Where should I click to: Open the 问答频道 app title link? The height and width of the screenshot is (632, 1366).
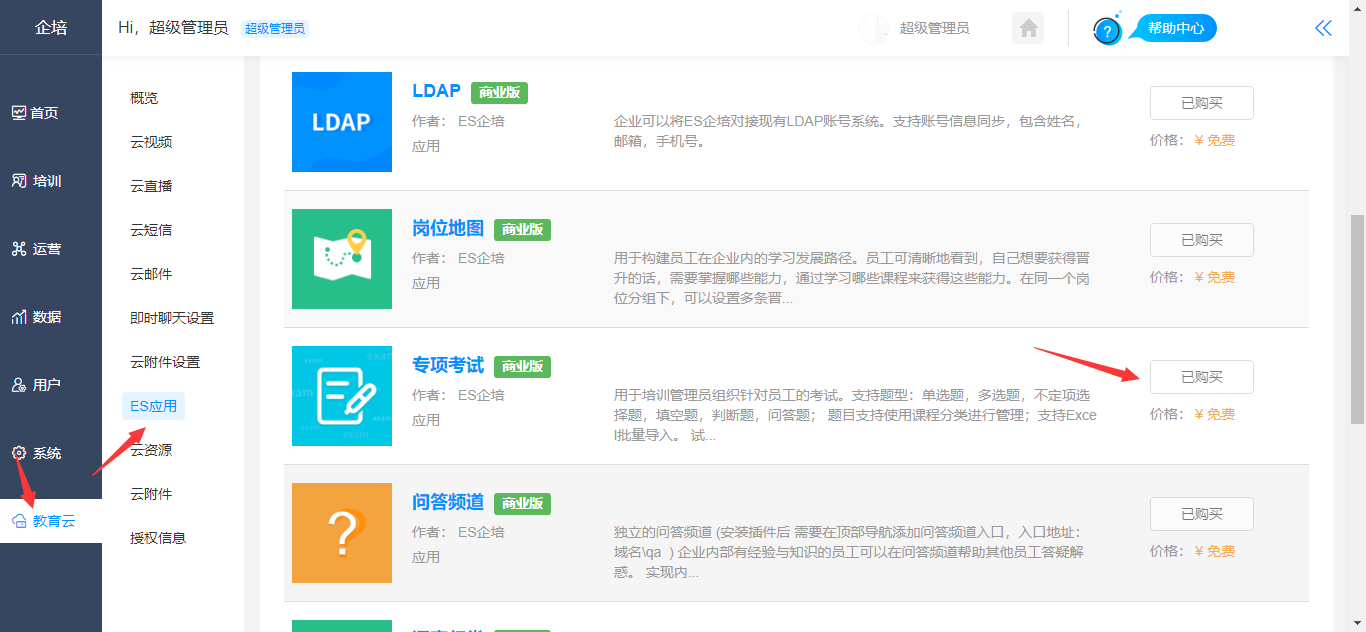point(448,502)
